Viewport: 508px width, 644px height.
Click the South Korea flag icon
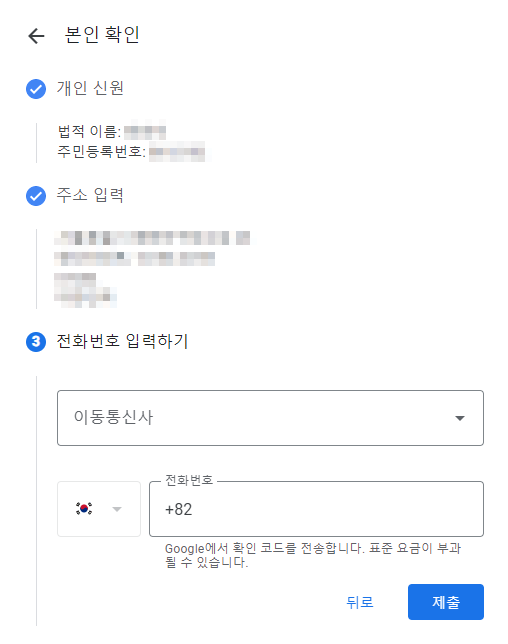click(84, 508)
